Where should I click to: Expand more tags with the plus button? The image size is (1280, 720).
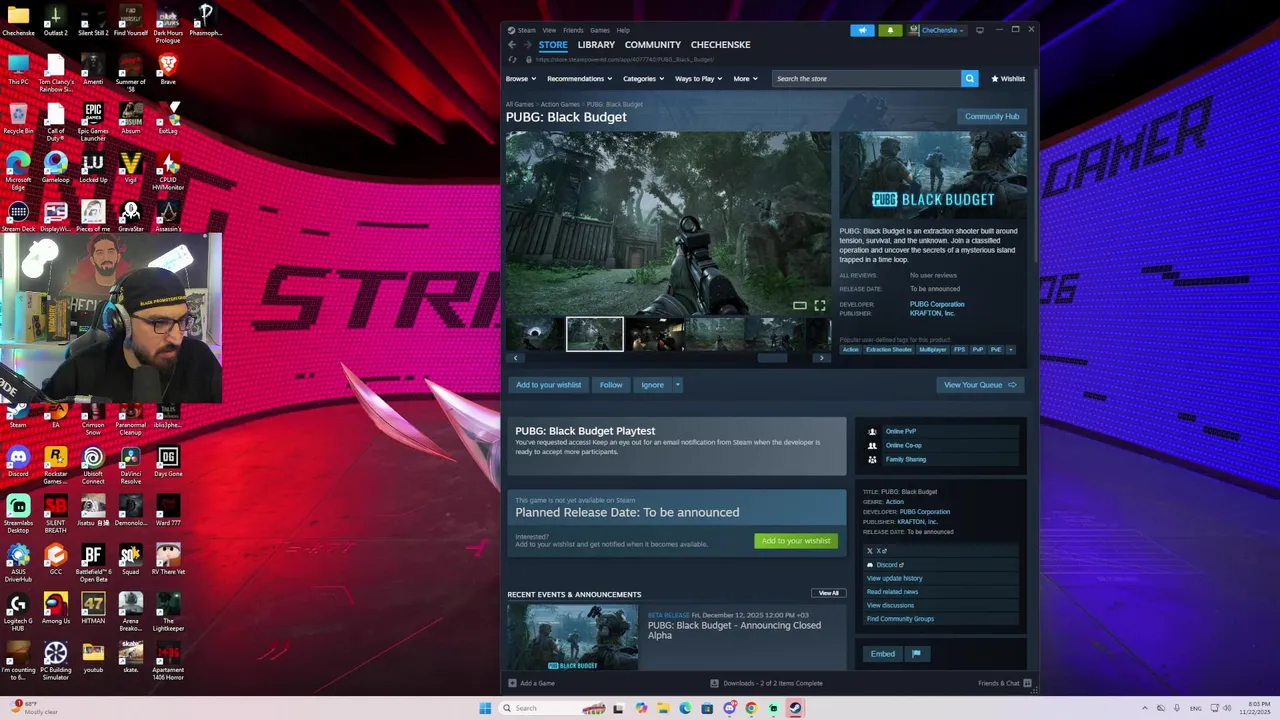pyautogui.click(x=1010, y=349)
